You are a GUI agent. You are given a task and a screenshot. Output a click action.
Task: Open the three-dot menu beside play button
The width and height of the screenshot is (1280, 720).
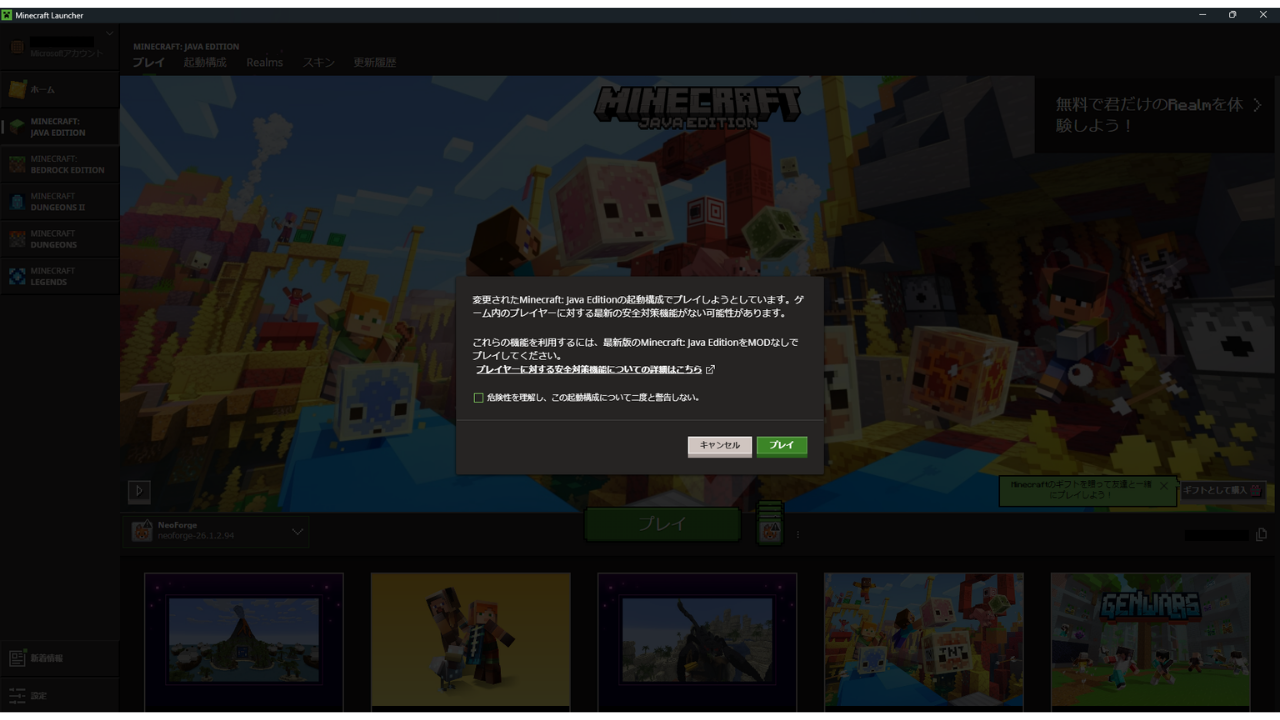click(797, 535)
